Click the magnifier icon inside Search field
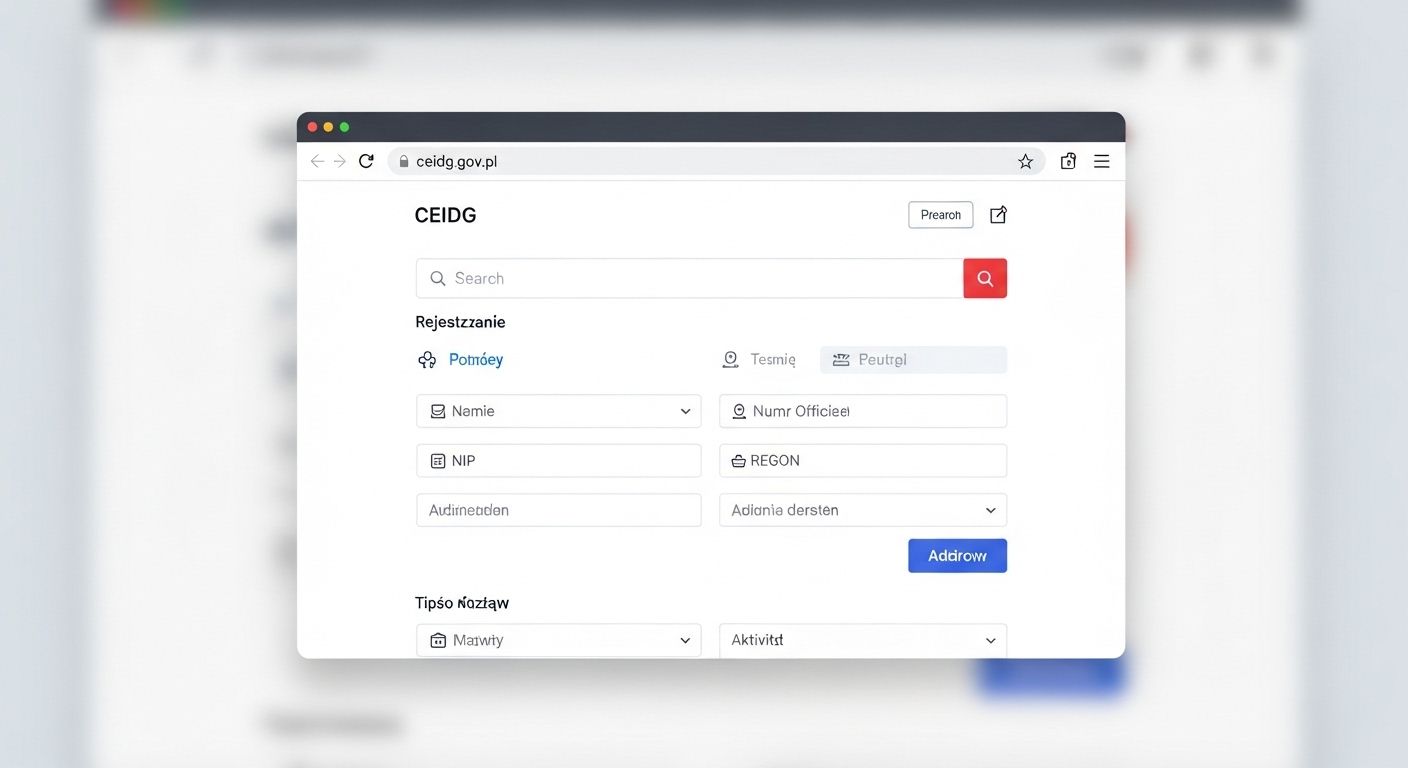This screenshot has width=1408, height=768. tap(437, 278)
